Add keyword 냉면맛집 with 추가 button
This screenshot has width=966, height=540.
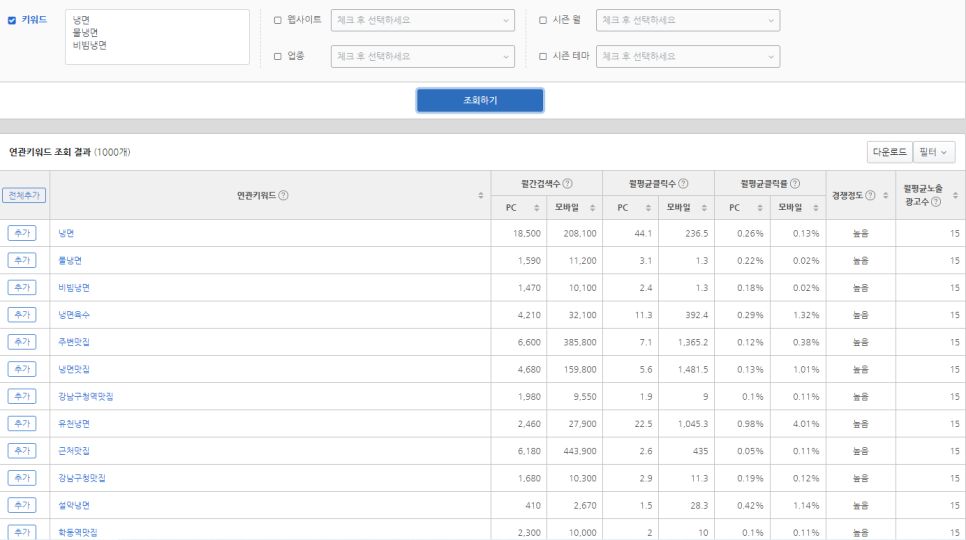tap(22, 369)
